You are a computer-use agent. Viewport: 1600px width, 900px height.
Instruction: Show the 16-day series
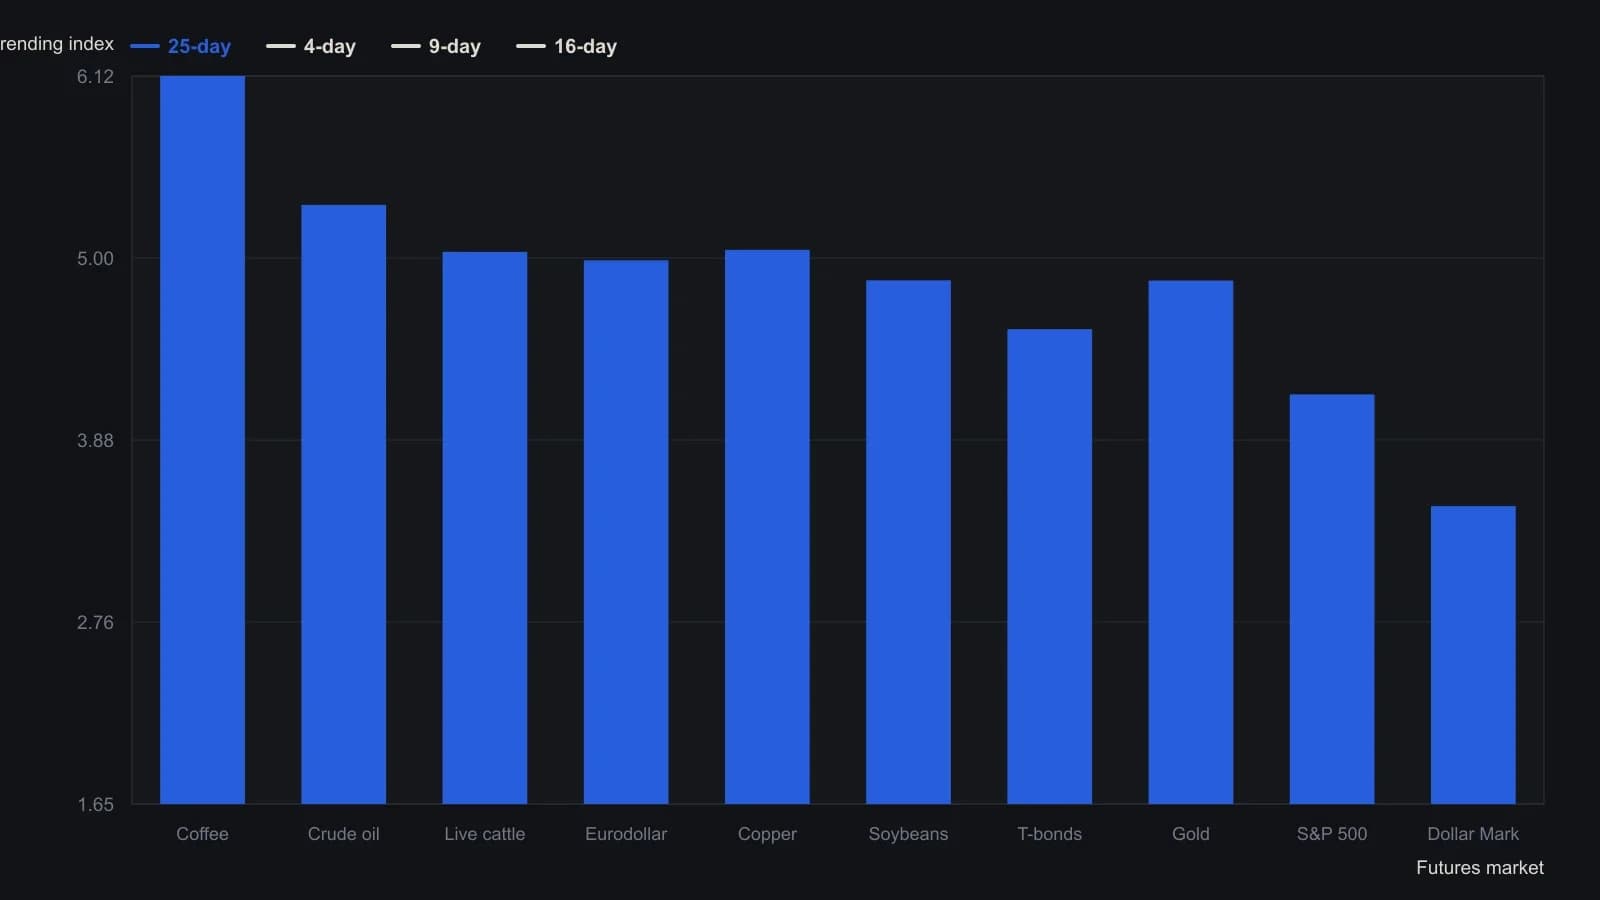(x=567, y=46)
